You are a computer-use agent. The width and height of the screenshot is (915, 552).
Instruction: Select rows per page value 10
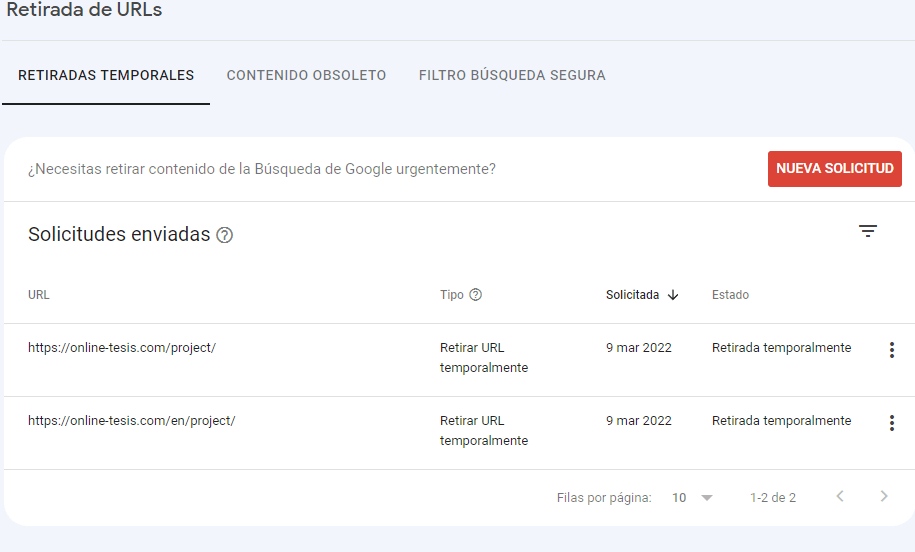click(x=679, y=498)
